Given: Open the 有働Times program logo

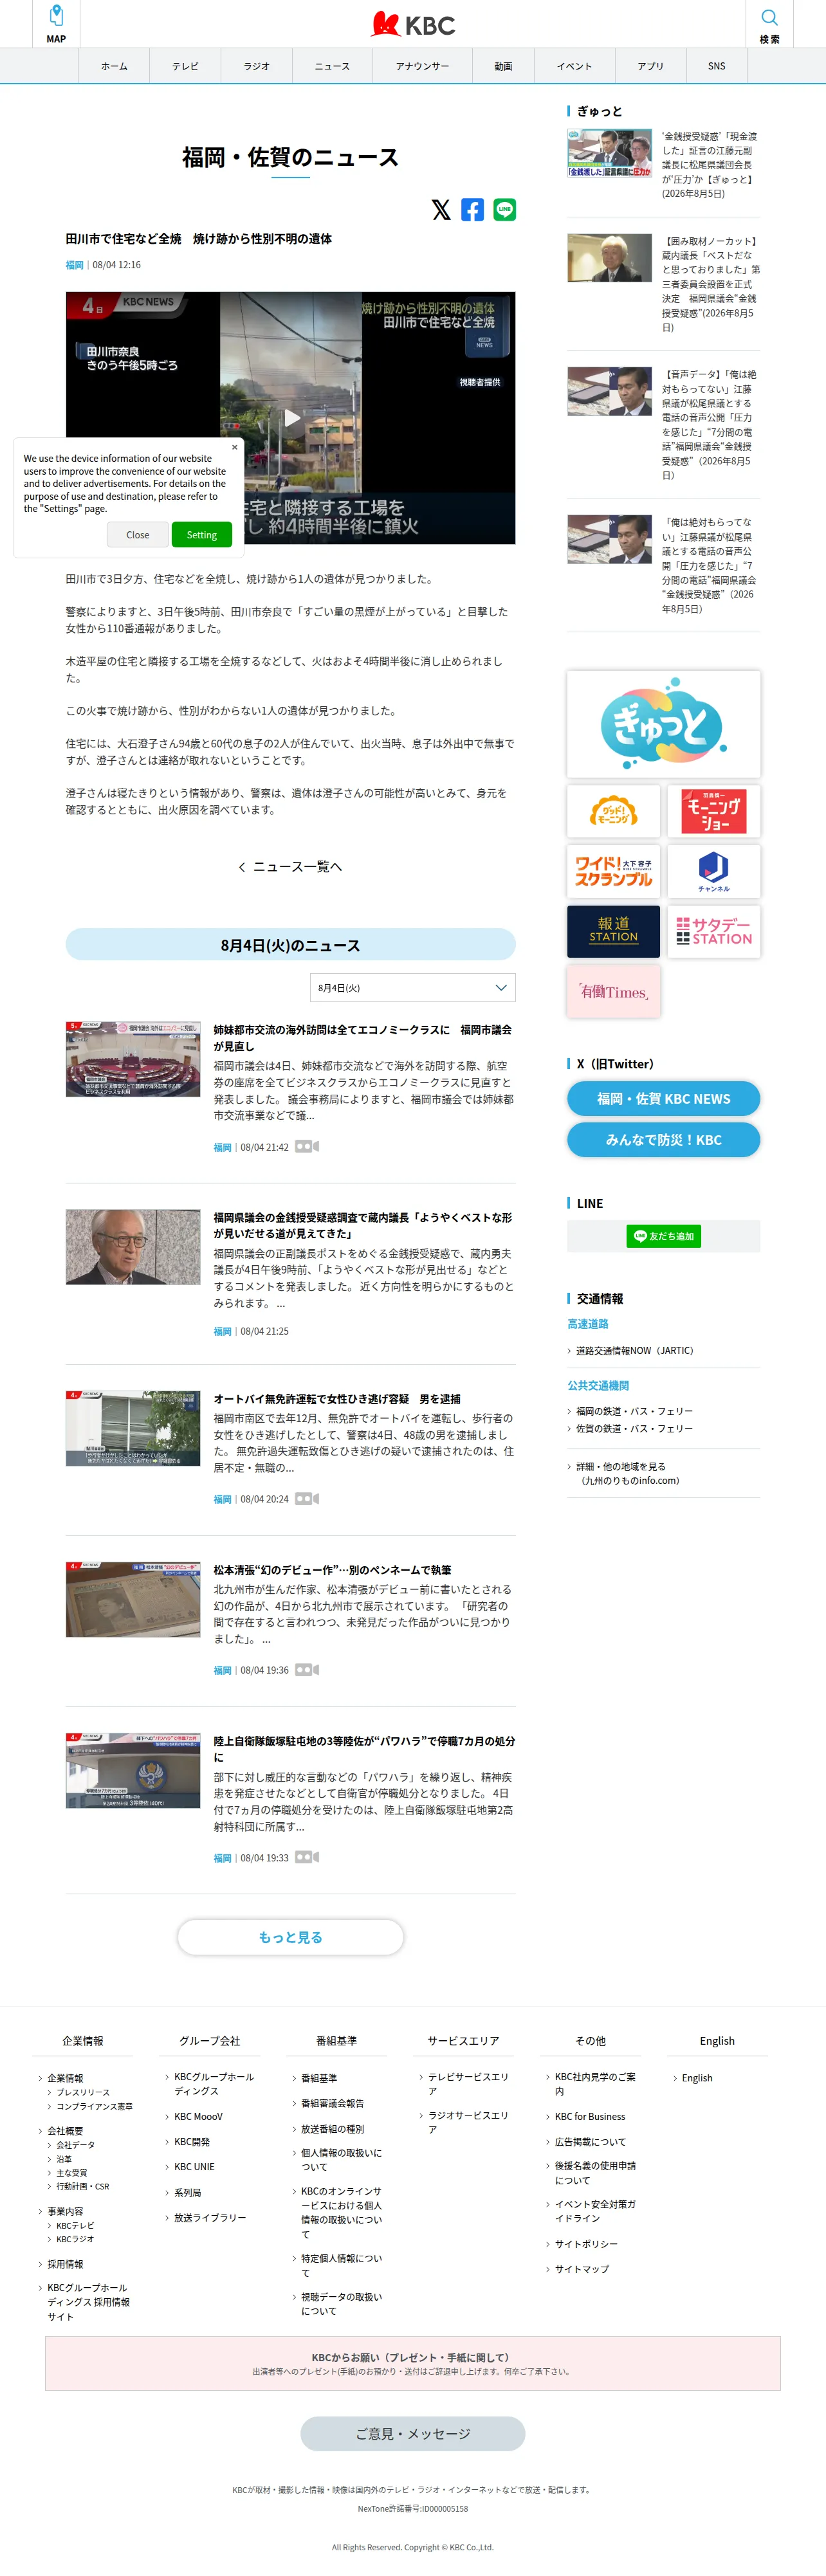Looking at the screenshot, I should (613, 991).
